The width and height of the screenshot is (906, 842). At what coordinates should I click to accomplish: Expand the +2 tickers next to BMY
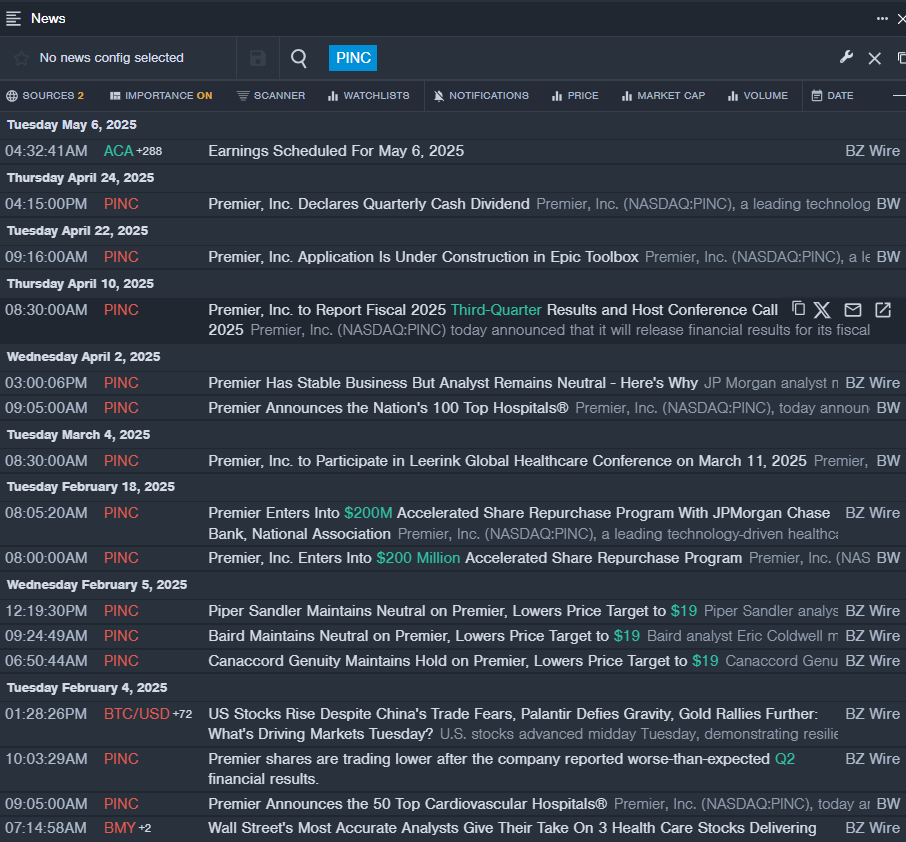pyautogui.click(x=144, y=828)
